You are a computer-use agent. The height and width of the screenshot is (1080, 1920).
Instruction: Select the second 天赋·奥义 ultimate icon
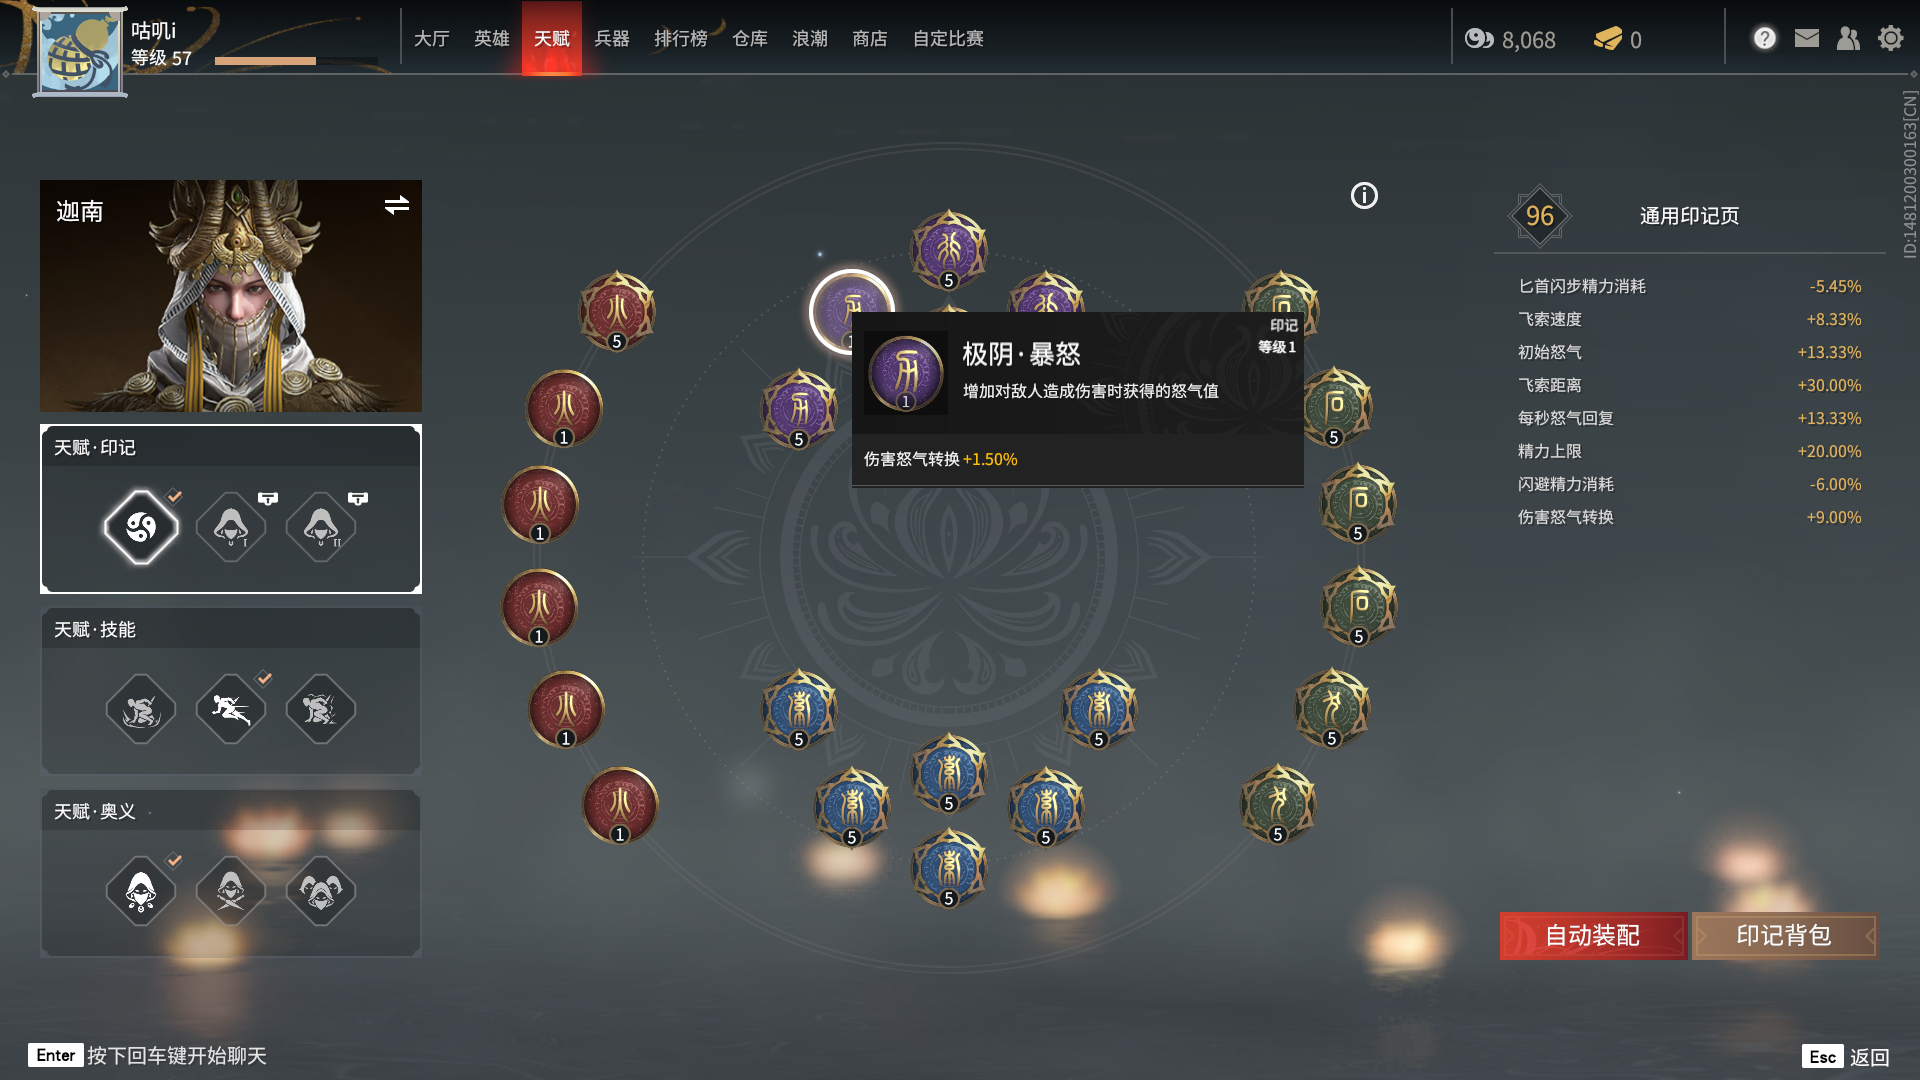tap(231, 890)
